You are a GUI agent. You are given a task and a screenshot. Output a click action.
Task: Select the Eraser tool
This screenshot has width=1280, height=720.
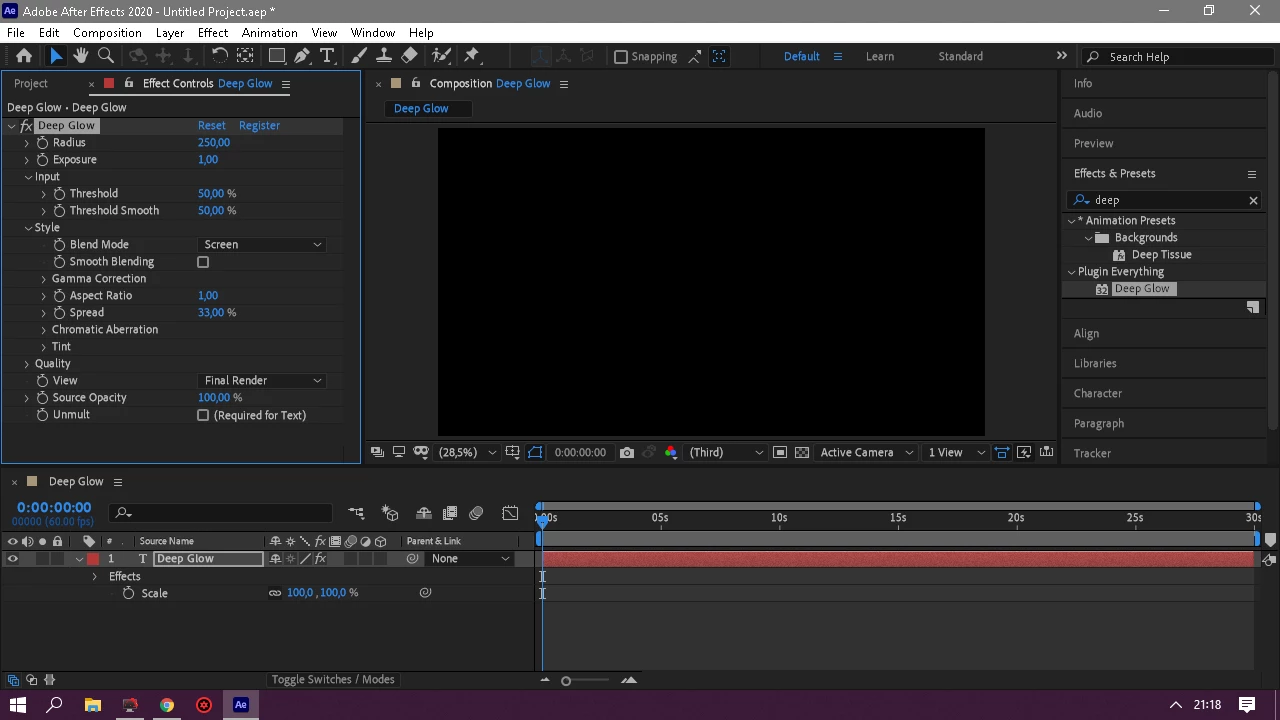coord(409,56)
